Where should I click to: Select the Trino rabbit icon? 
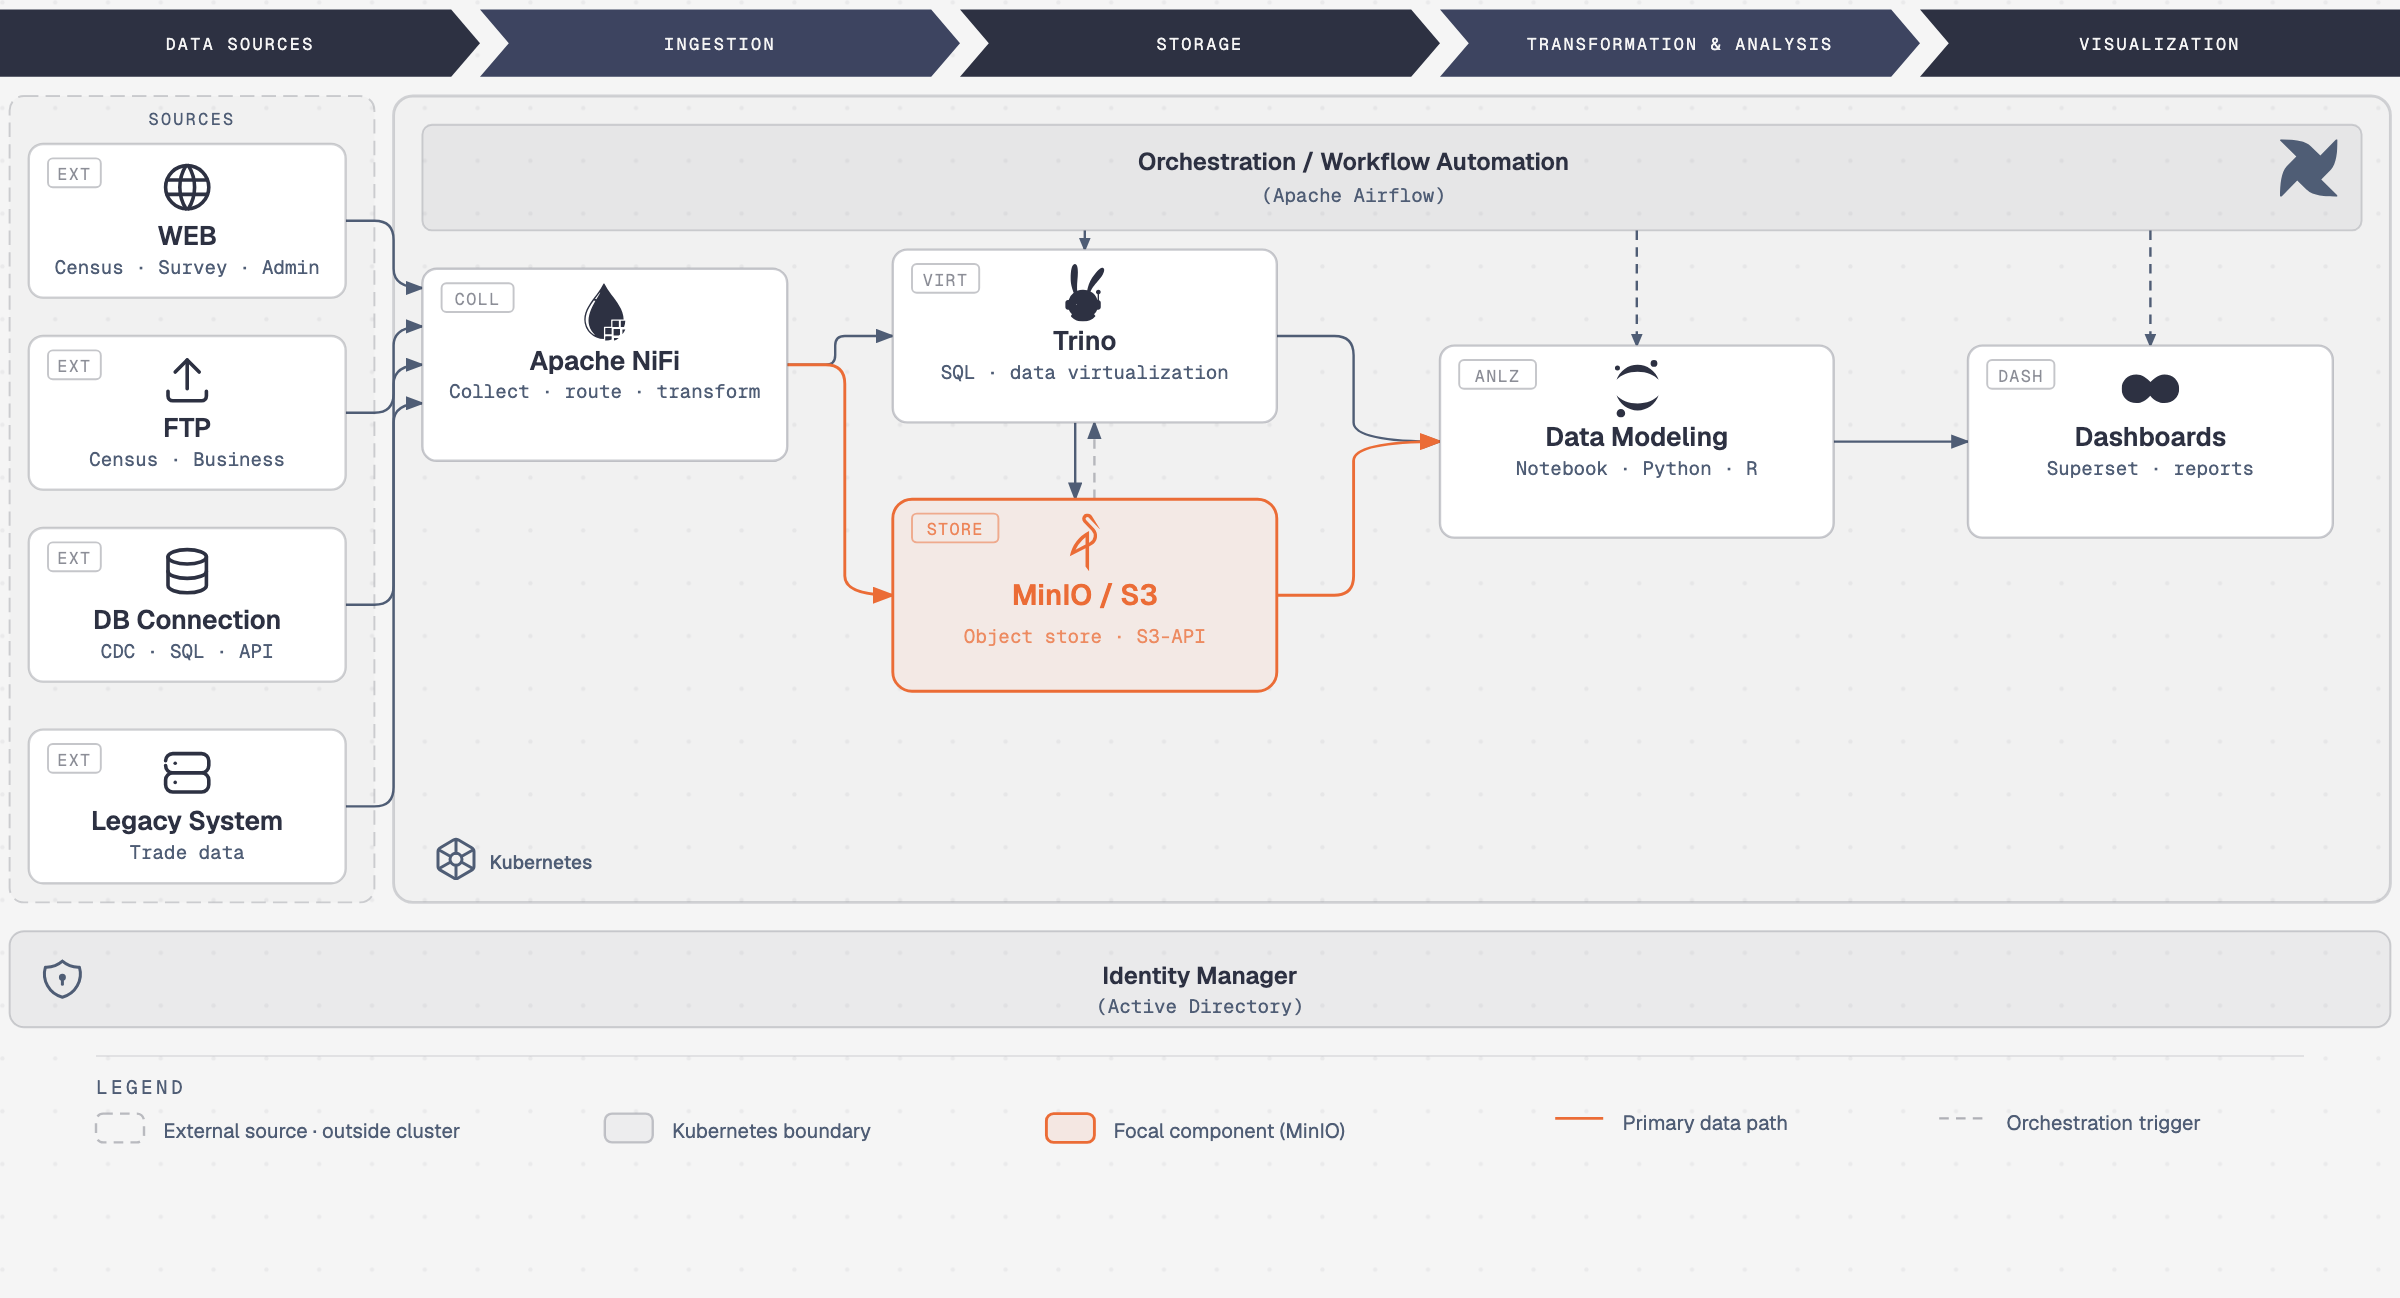click(1084, 293)
